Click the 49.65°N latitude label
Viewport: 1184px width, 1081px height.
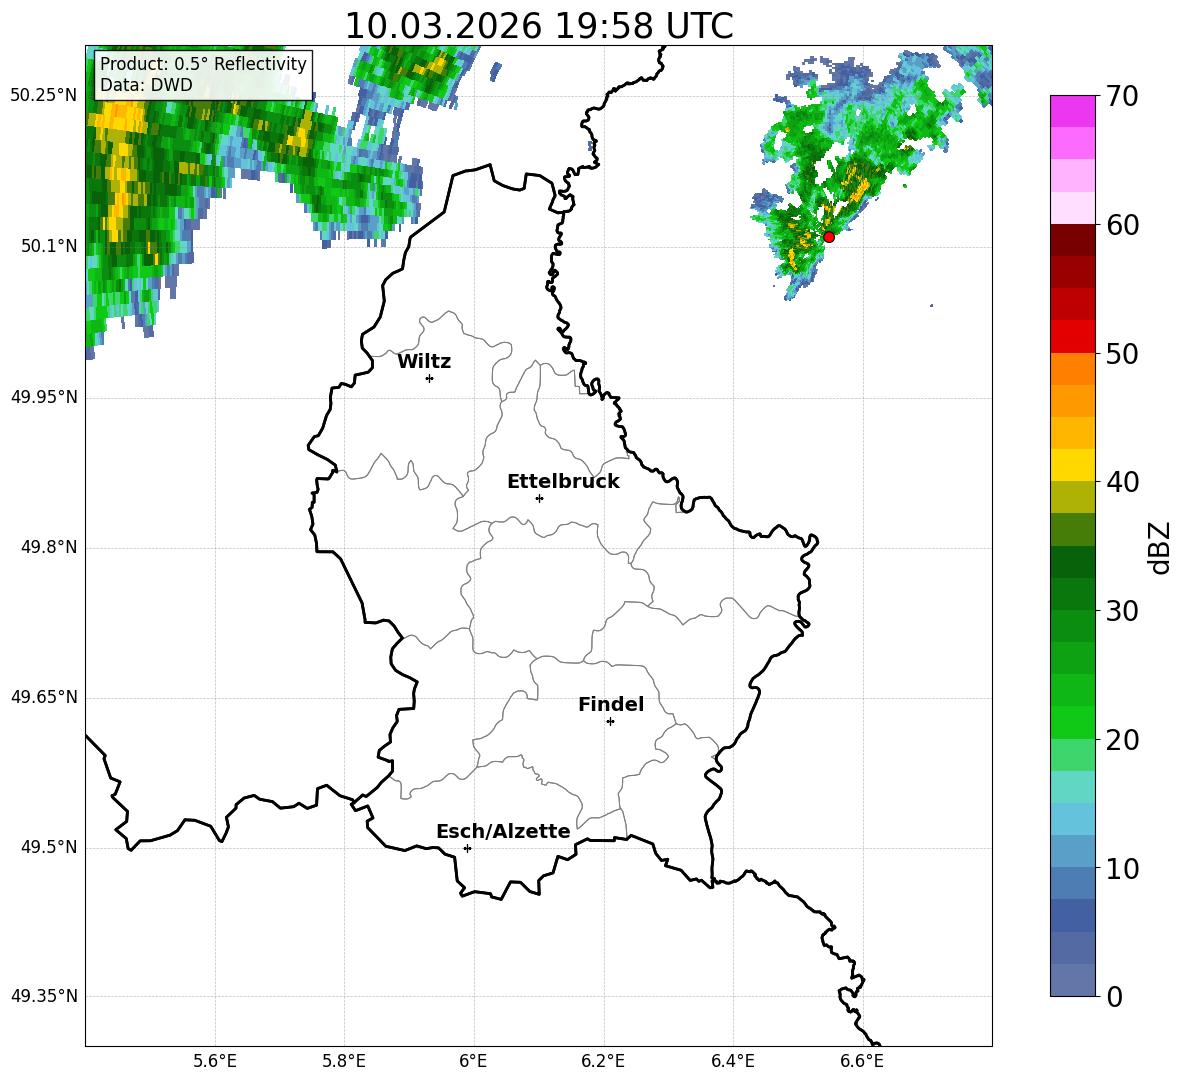[x=44, y=697]
